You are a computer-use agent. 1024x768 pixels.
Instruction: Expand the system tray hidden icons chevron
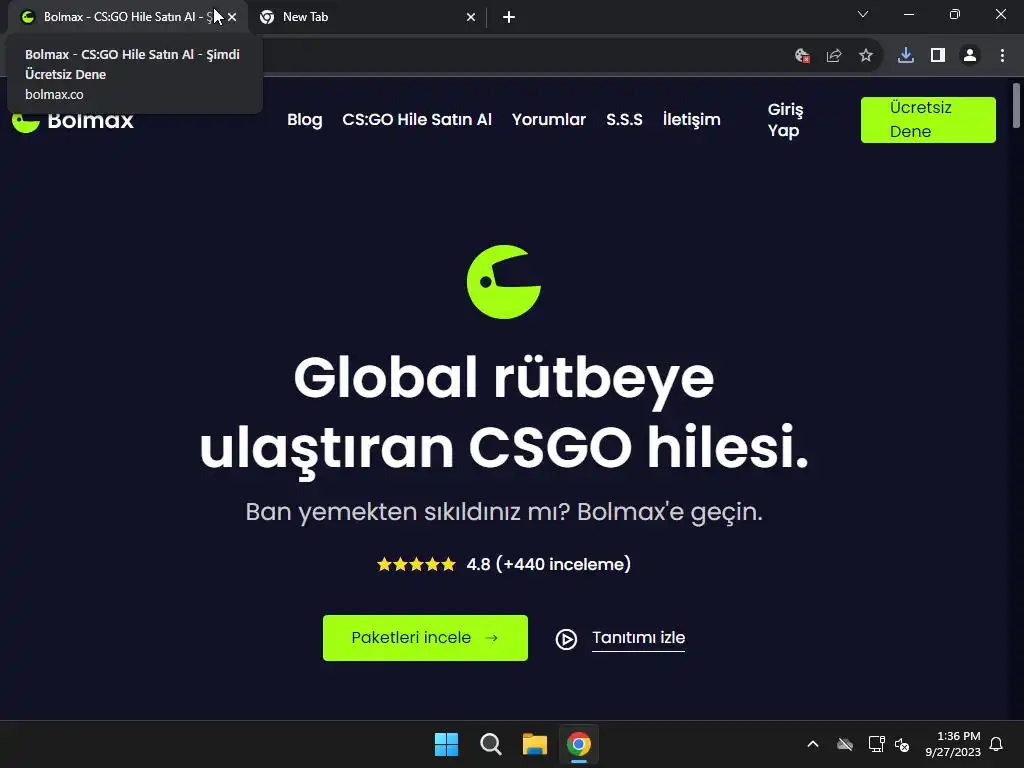(x=813, y=744)
